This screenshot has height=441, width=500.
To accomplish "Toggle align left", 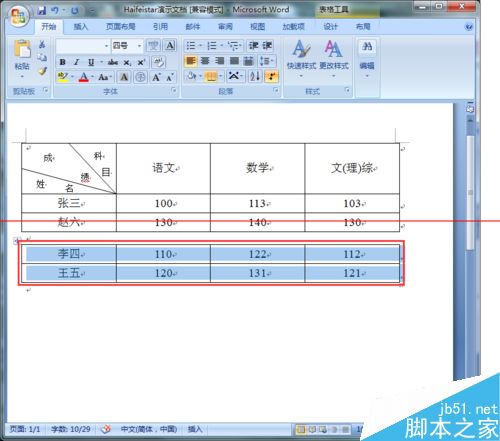I will coord(190,61).
